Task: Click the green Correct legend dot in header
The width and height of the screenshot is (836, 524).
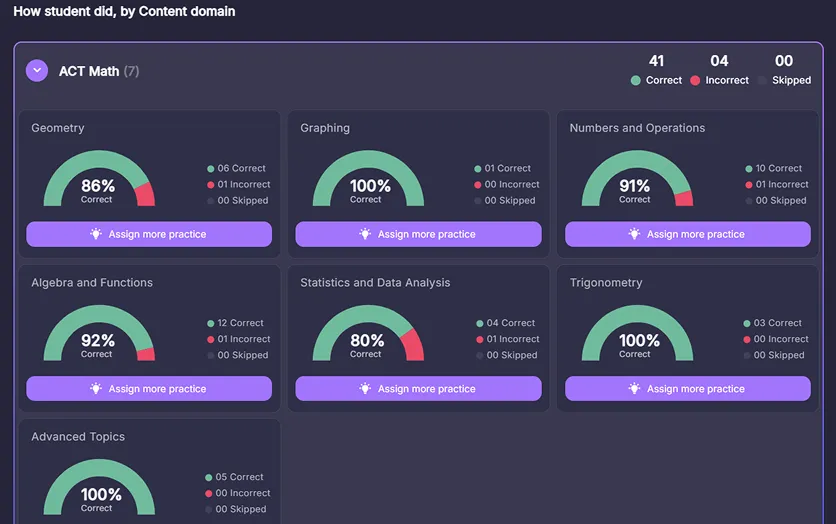Action: (636, 80)
